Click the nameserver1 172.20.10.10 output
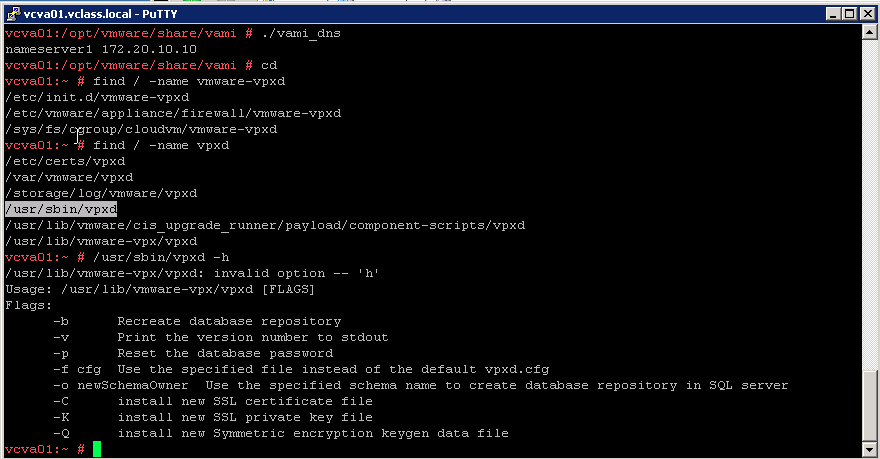 101,49
